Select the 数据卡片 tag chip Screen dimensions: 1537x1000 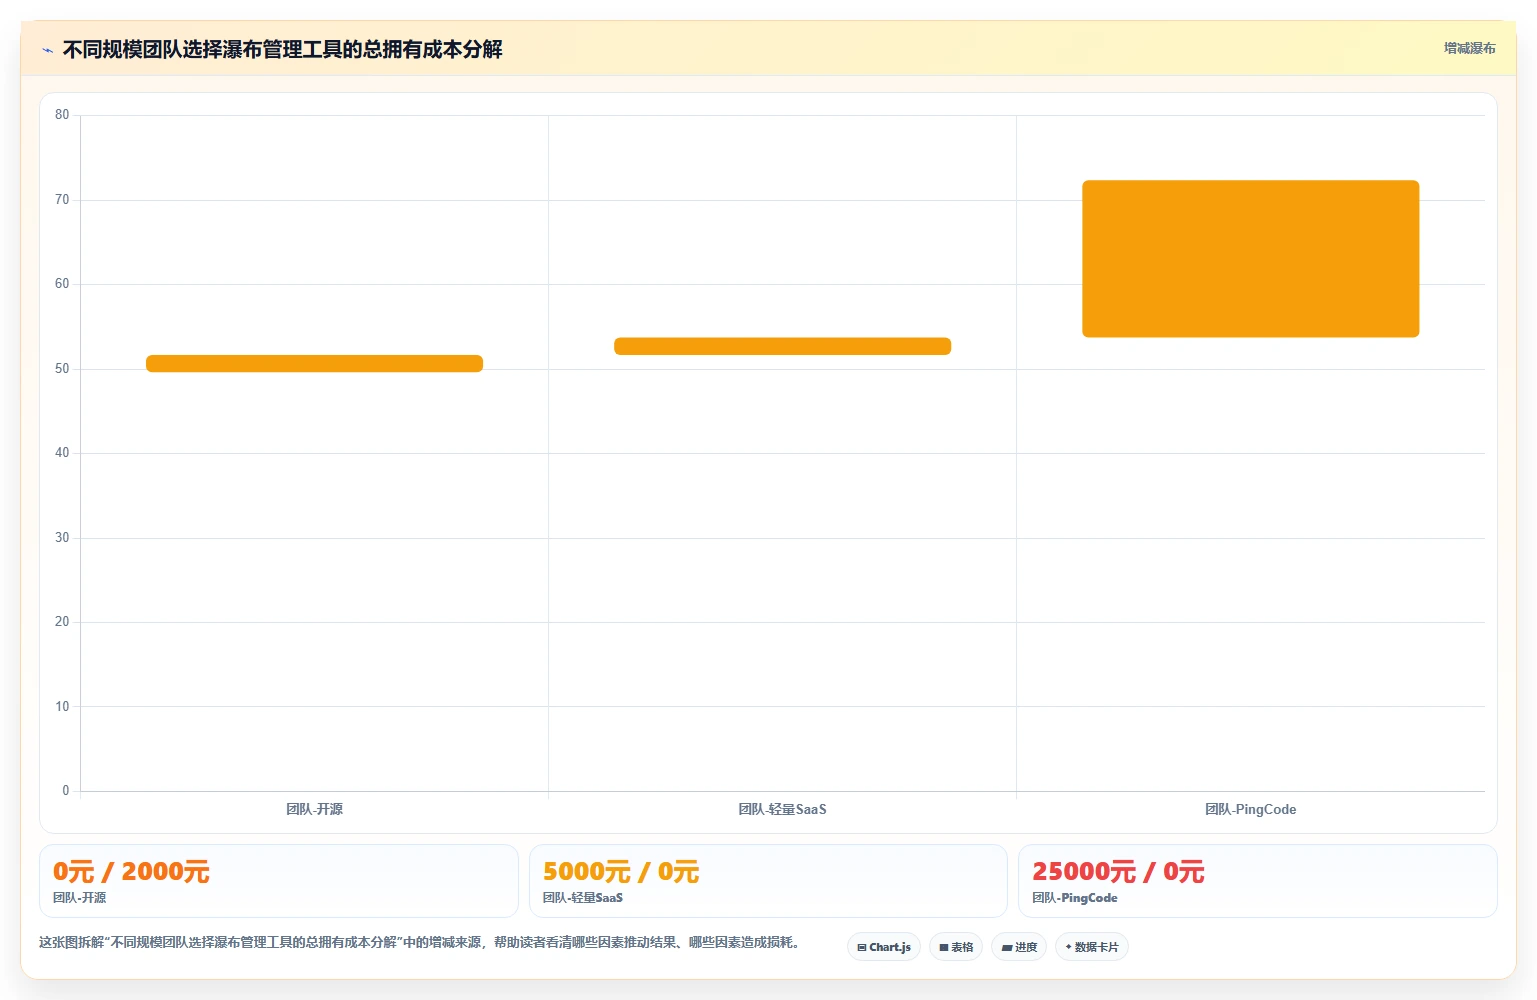[x=1092, y=947]
